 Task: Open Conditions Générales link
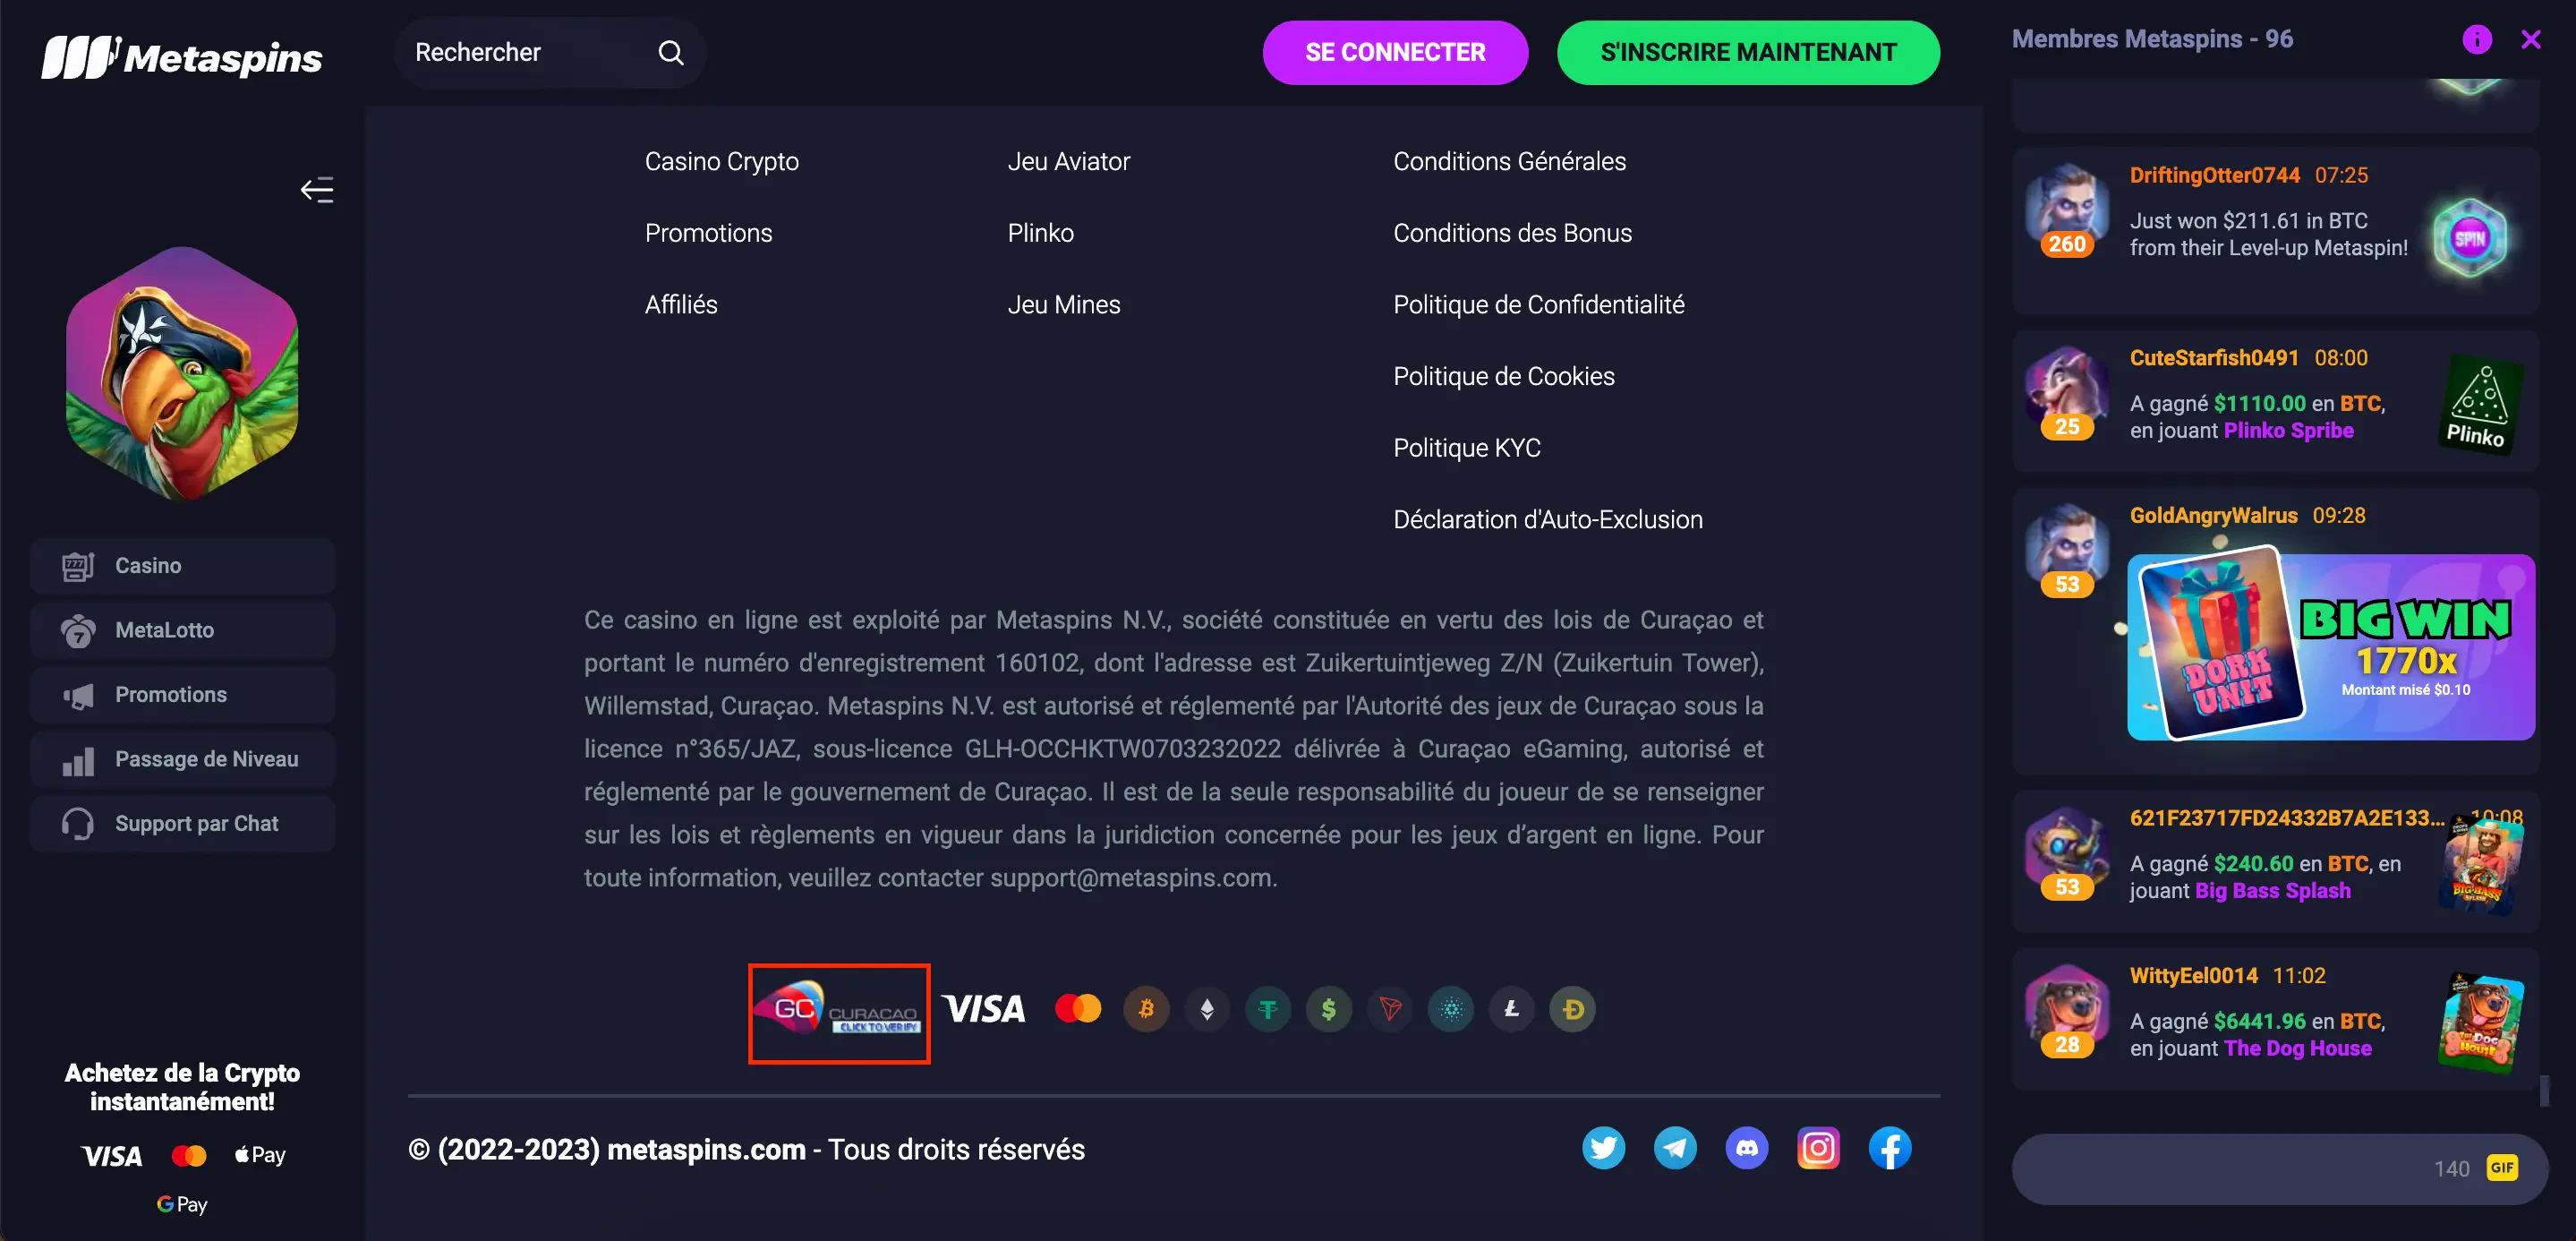coord(1509,161)
